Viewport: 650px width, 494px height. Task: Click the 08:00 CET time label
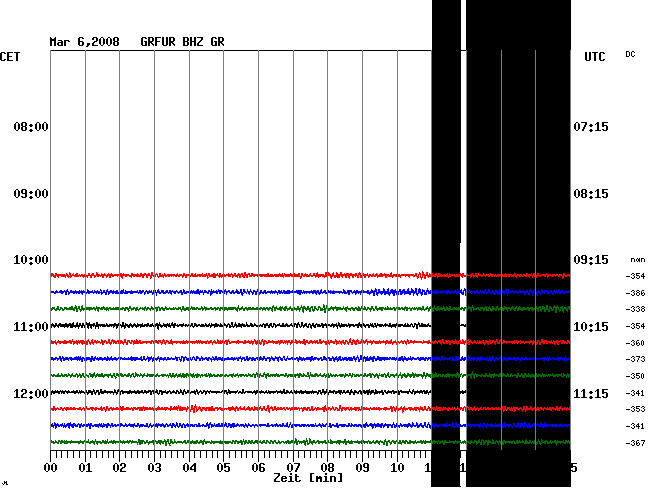click(31, 127)
